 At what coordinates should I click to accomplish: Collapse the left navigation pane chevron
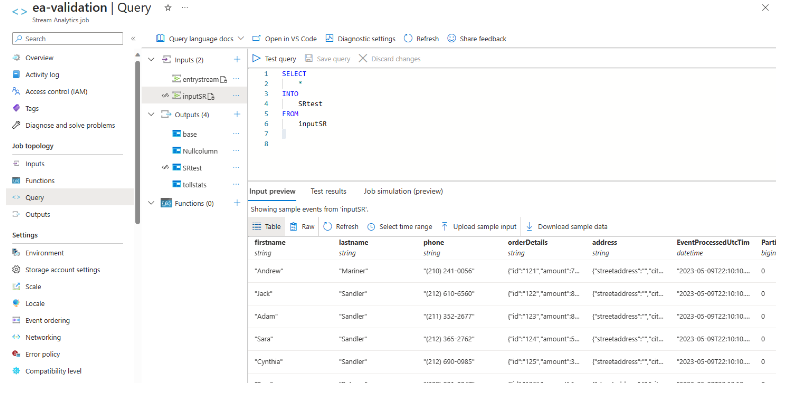[134, 39]
